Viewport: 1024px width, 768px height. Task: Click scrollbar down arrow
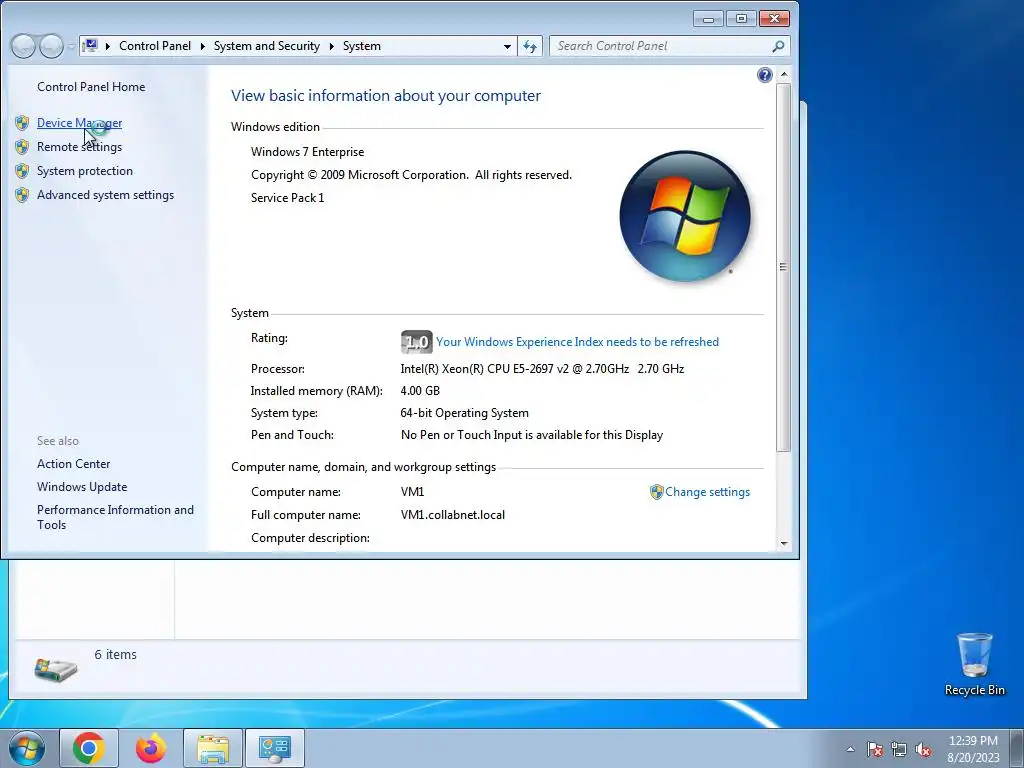pyautogui.click(x=784, y=543)
